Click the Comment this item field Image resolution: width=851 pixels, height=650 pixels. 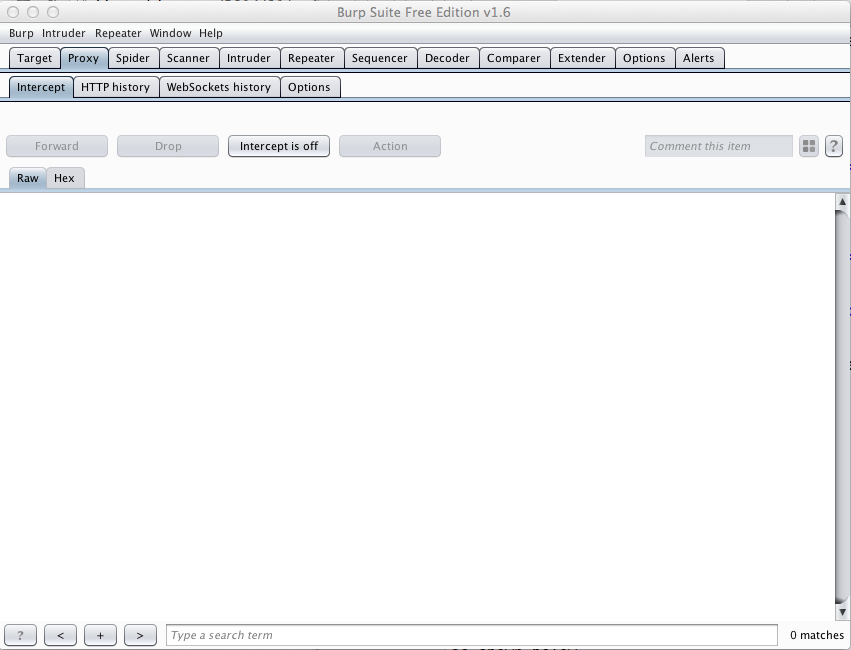pos(718,146)
